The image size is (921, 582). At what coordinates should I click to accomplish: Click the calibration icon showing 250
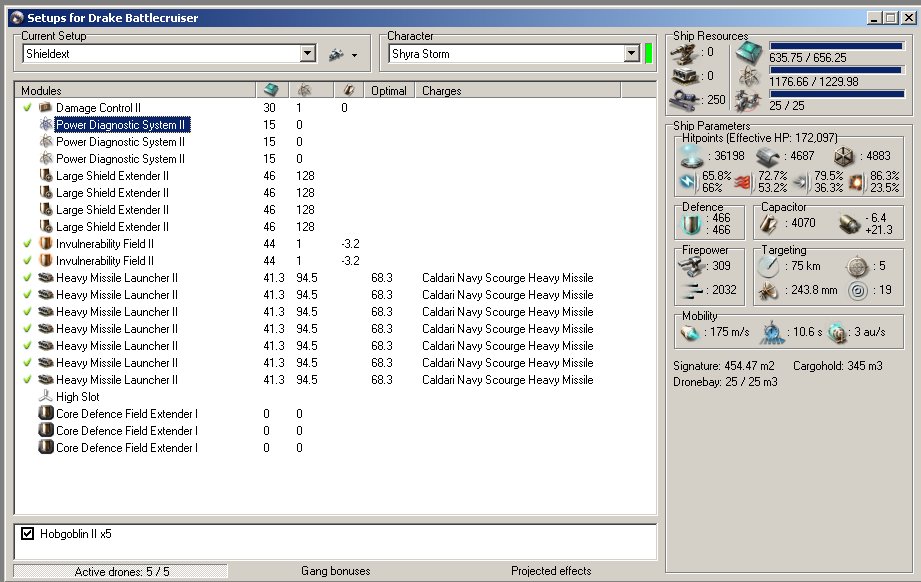tap(684, 99)
